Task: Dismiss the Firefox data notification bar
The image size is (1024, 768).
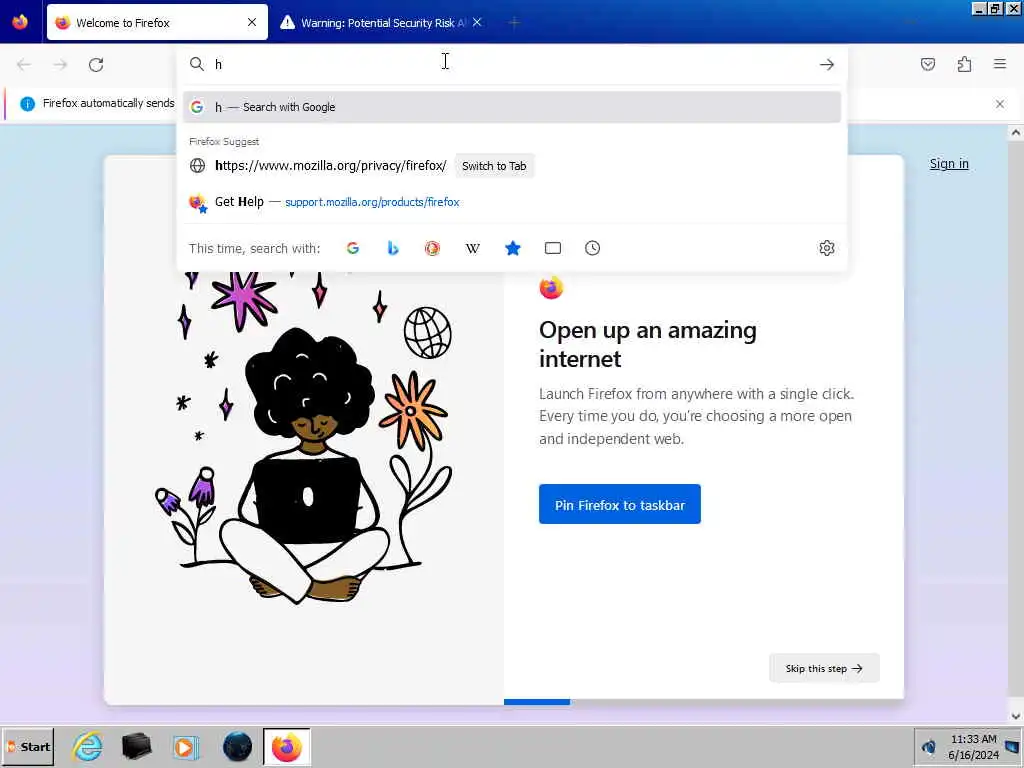Action: 1000,104
